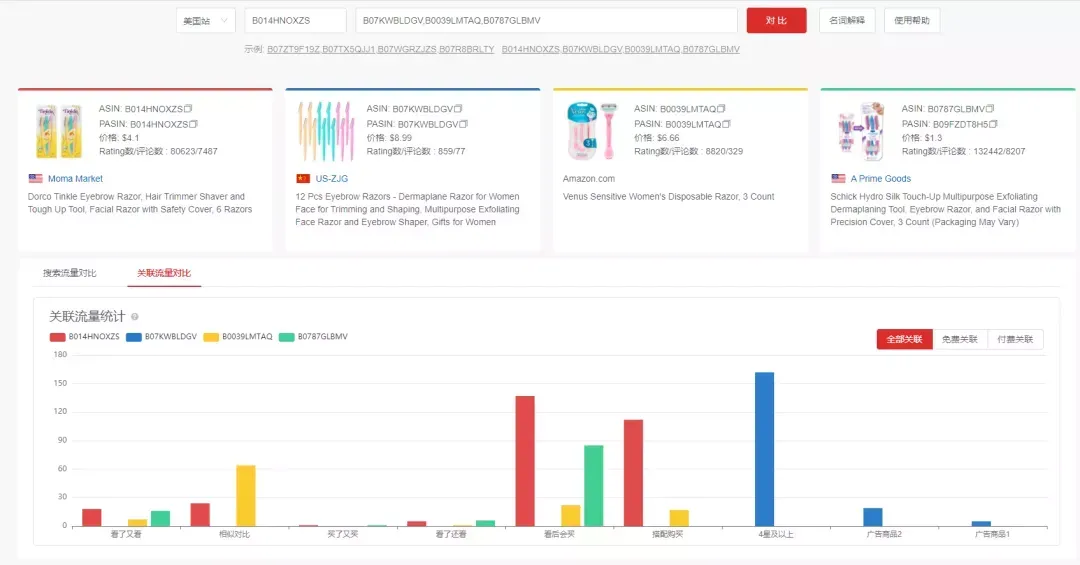
Task: Copy ASIN B0039LMTAQ using copy icon
Action: (721, 109)
